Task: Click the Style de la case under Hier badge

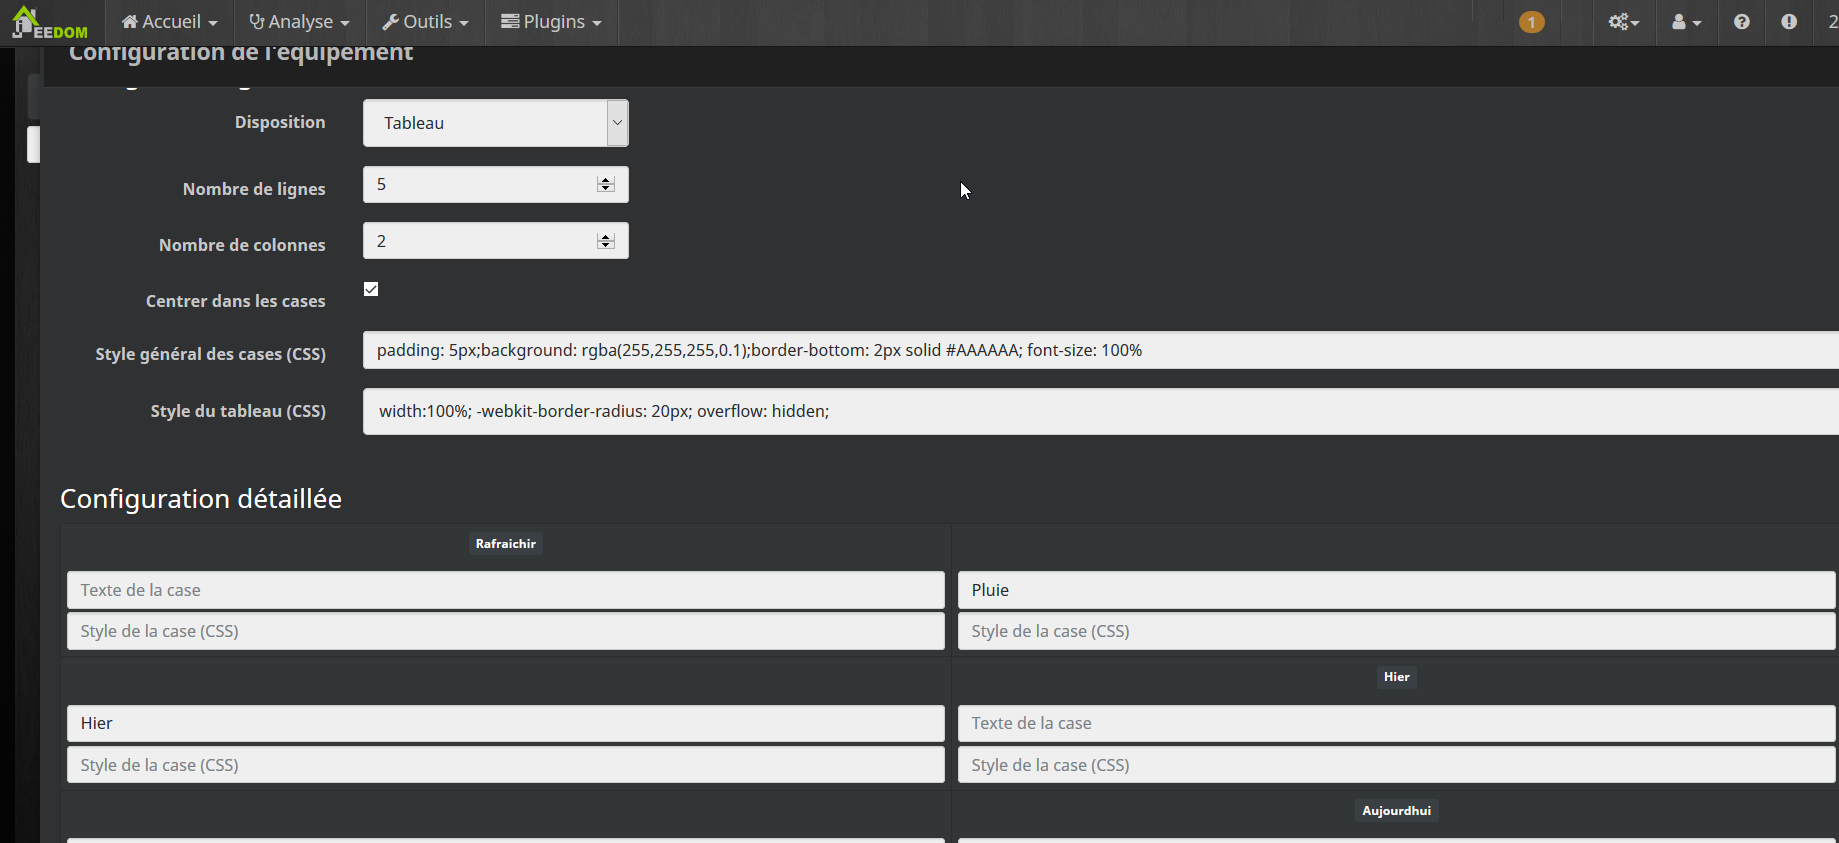Action: [1397, 765]
